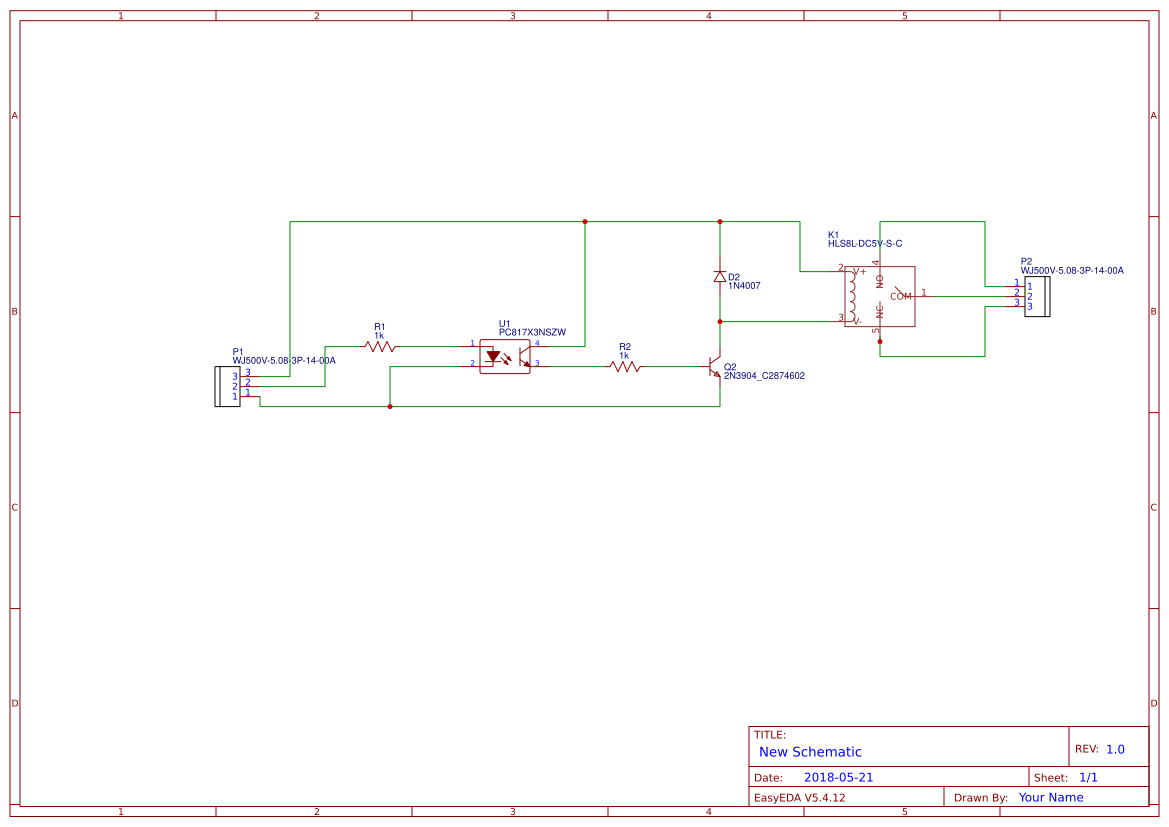Select the 1N4007 diode symbol D2
This screenshot has width=1169, height=827.
click(x=720, y=277)
